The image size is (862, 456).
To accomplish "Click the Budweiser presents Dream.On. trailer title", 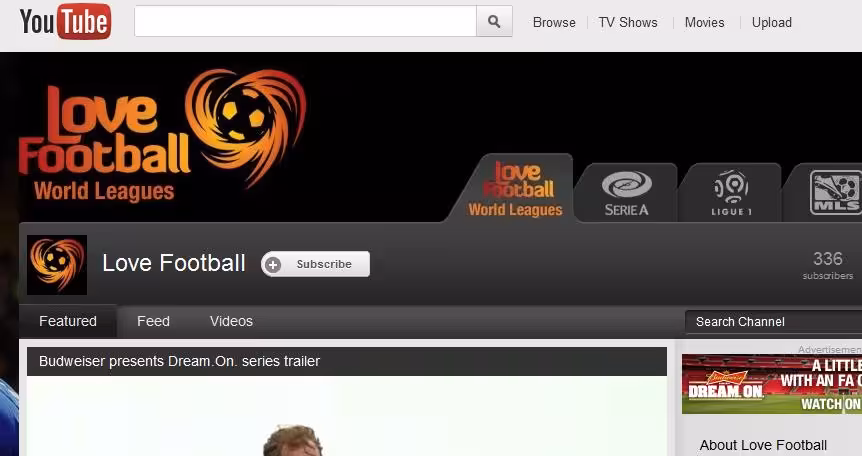I will pyautogui.click(x=179, y=361).
